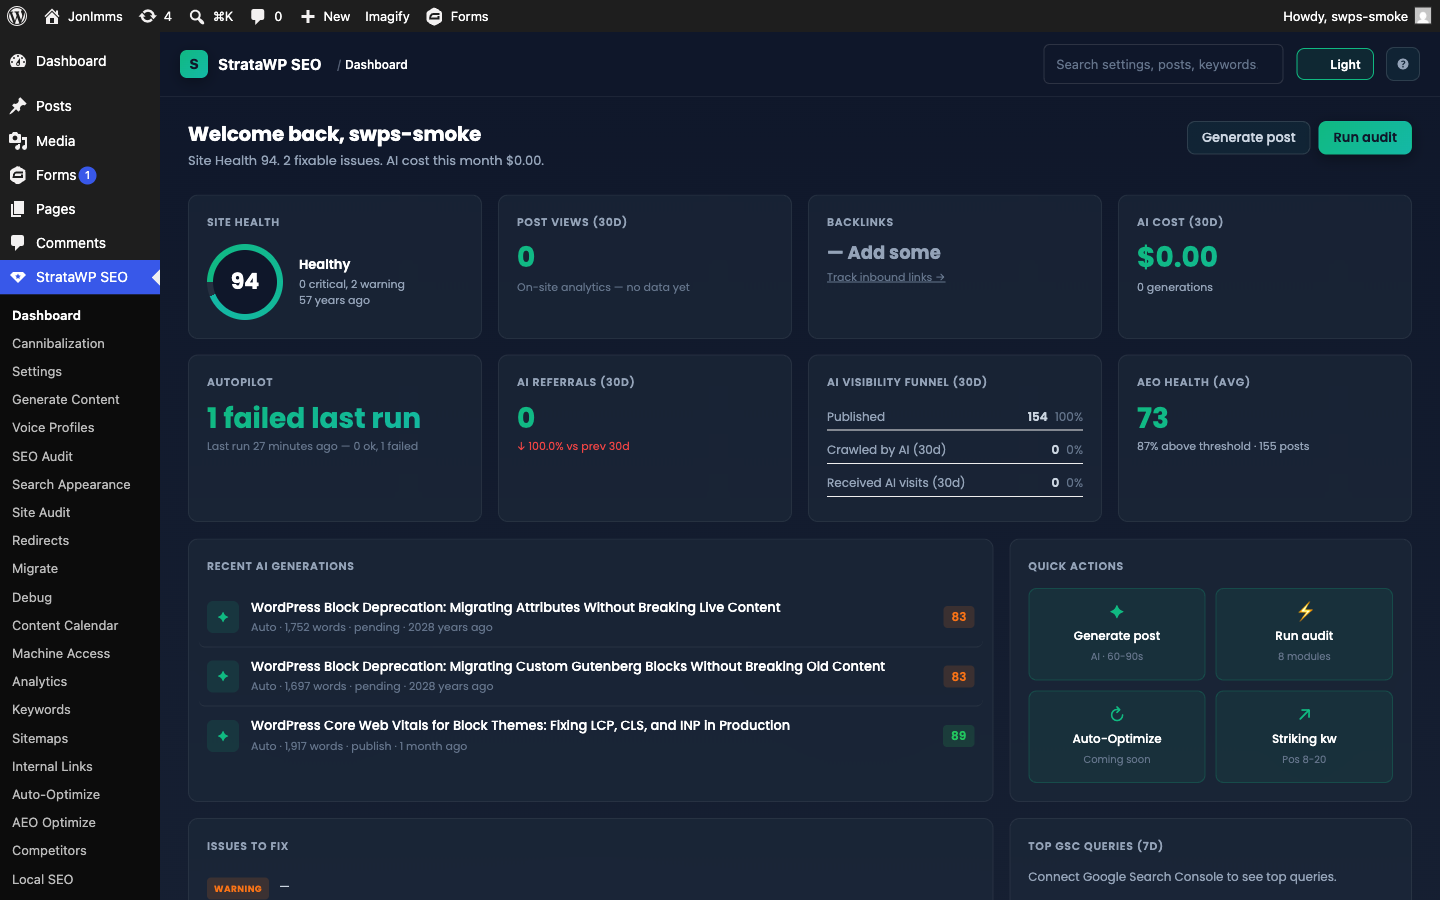Screen dimensions: 1440x900
Task: Go to Site Audit in sidebar
Action: click(41, 512)
